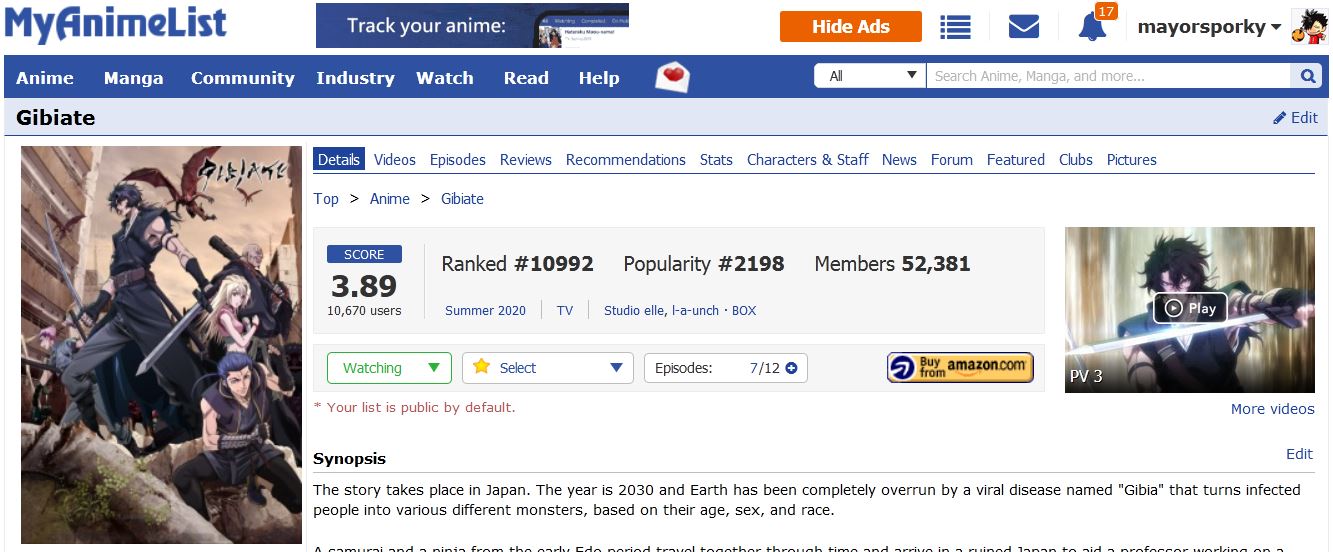This screenshot has height=552, width=1333.
Task: Click the 10,670 users text
Action: tap(364, 311)
